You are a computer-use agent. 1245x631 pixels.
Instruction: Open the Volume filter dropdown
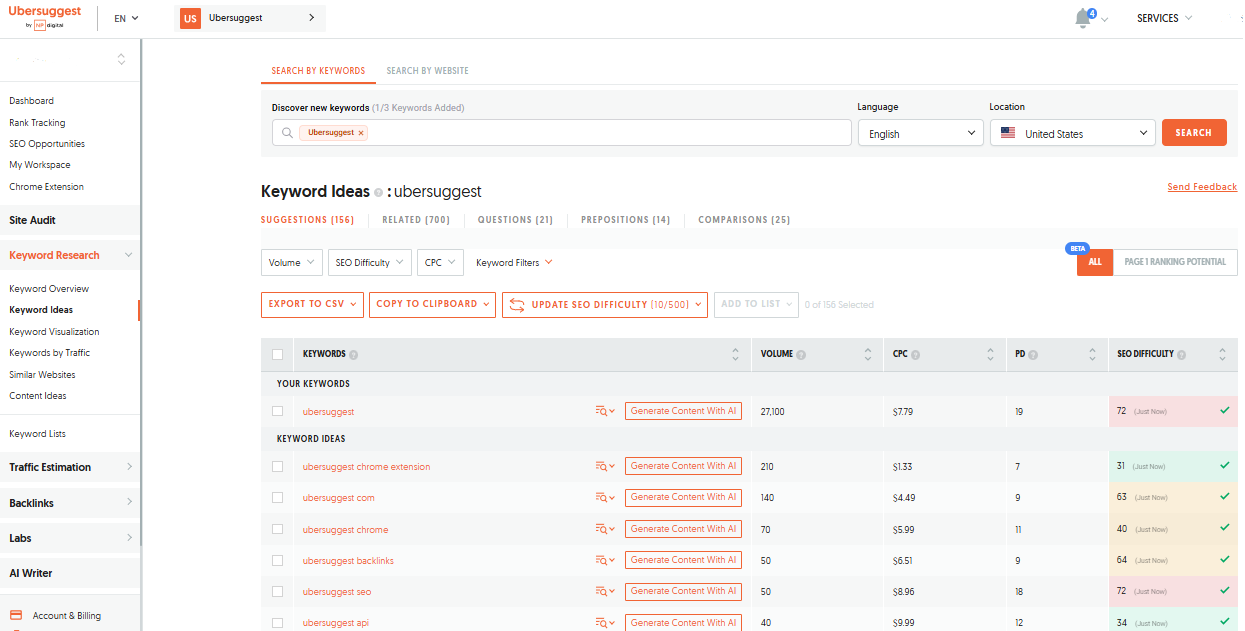coord(292,262)
